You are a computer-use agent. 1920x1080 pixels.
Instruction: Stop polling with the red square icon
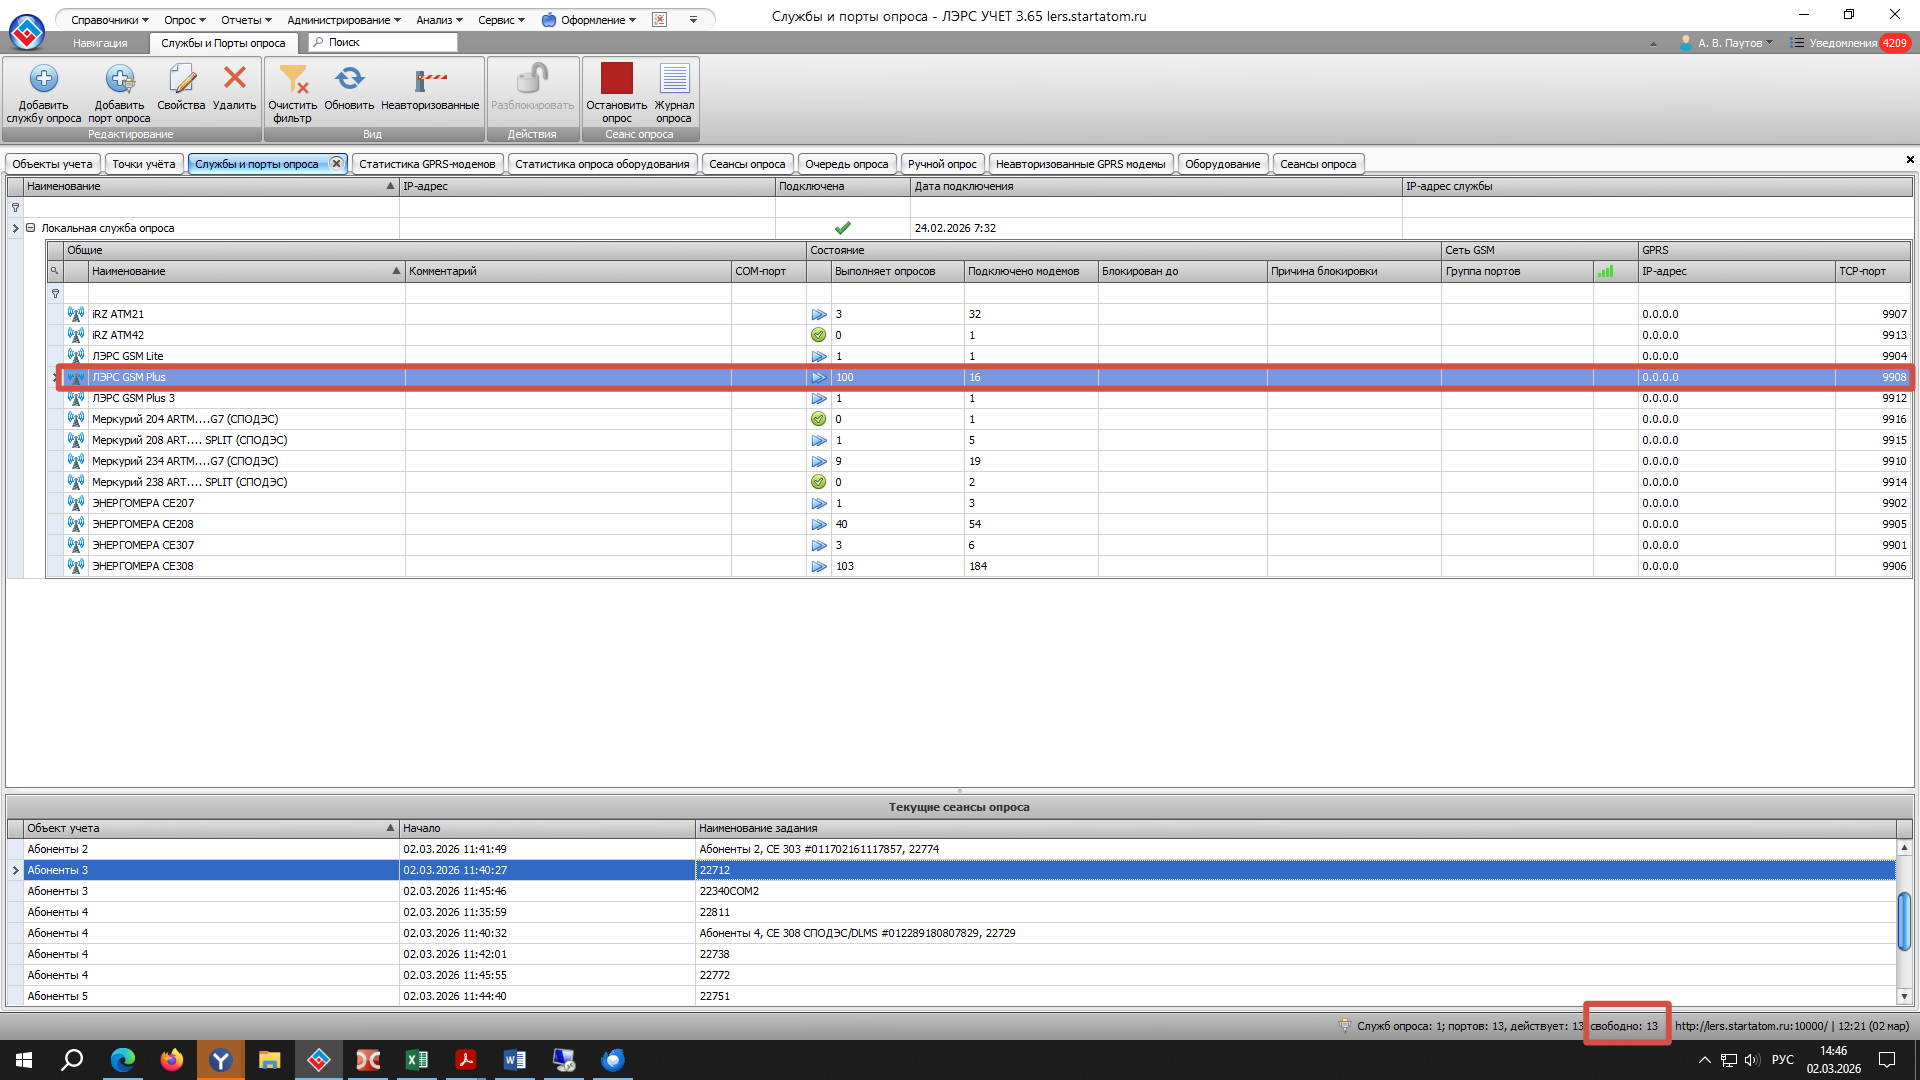[616, 79]
